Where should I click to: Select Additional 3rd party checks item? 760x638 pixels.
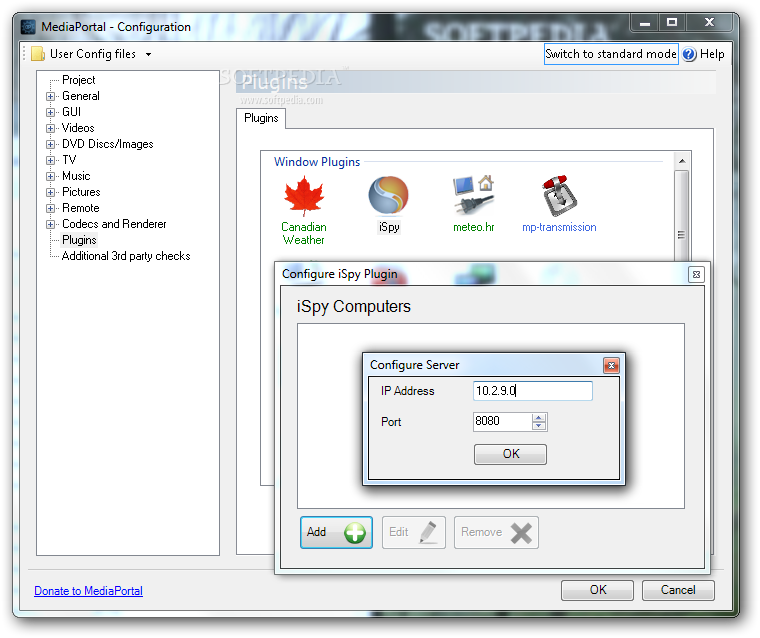126,256
